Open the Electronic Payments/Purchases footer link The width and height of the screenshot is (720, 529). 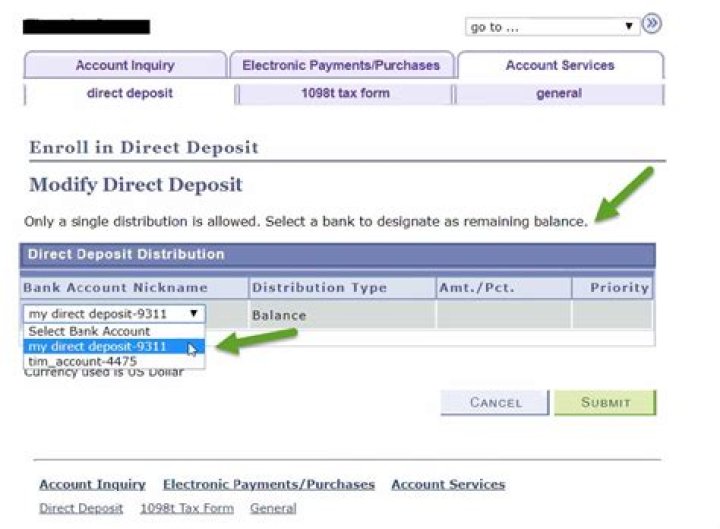tap(268, 485)
